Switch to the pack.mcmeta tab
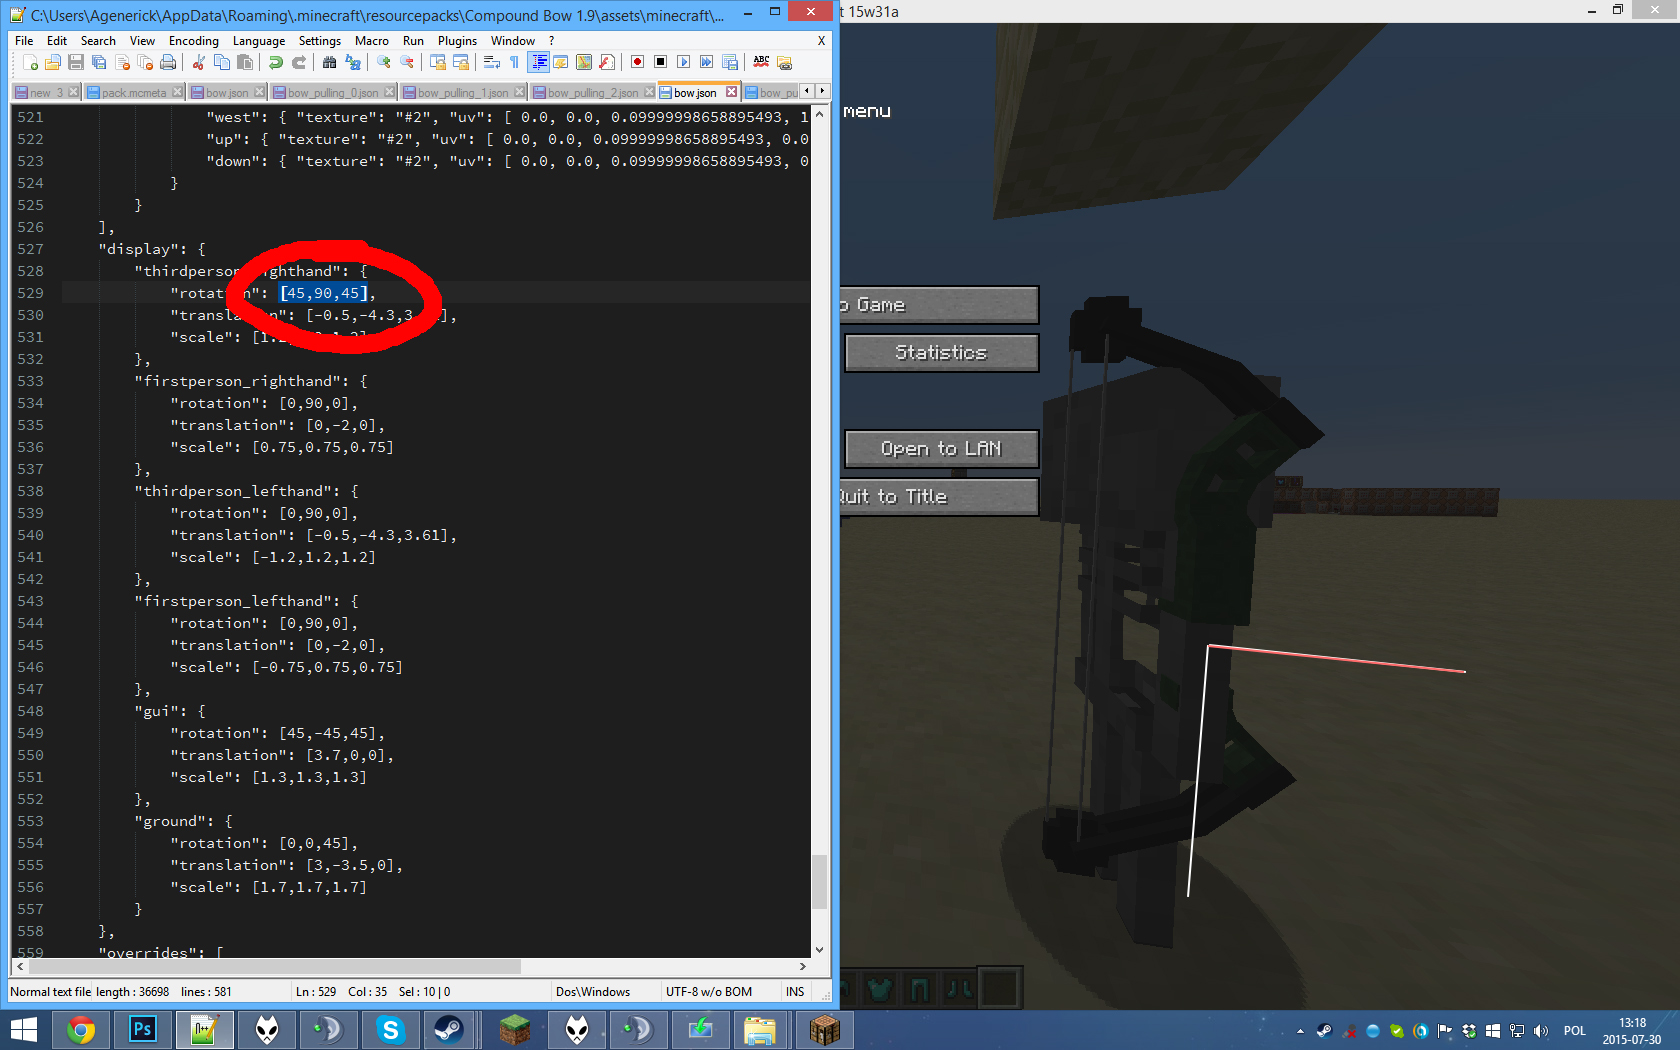The image size is (1680, 1050). [134, 93]
